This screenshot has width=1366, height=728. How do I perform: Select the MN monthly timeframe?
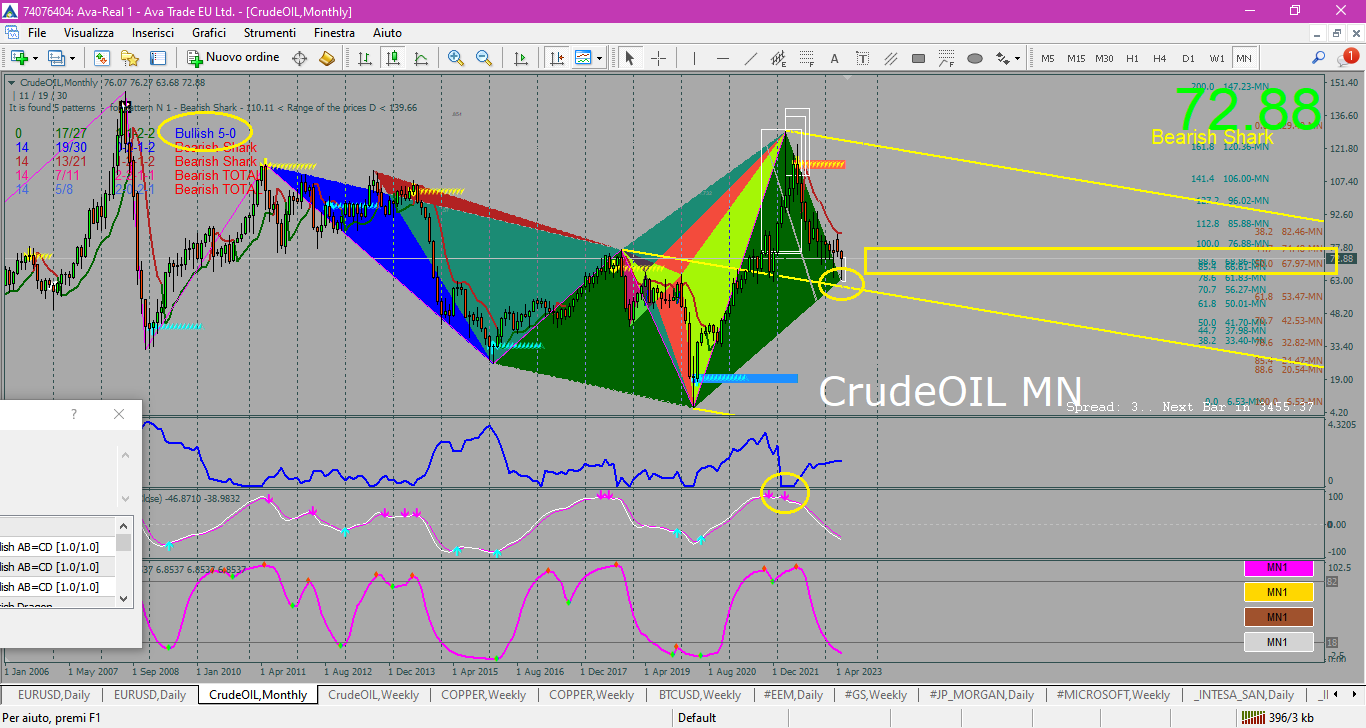pos(1244,58)
